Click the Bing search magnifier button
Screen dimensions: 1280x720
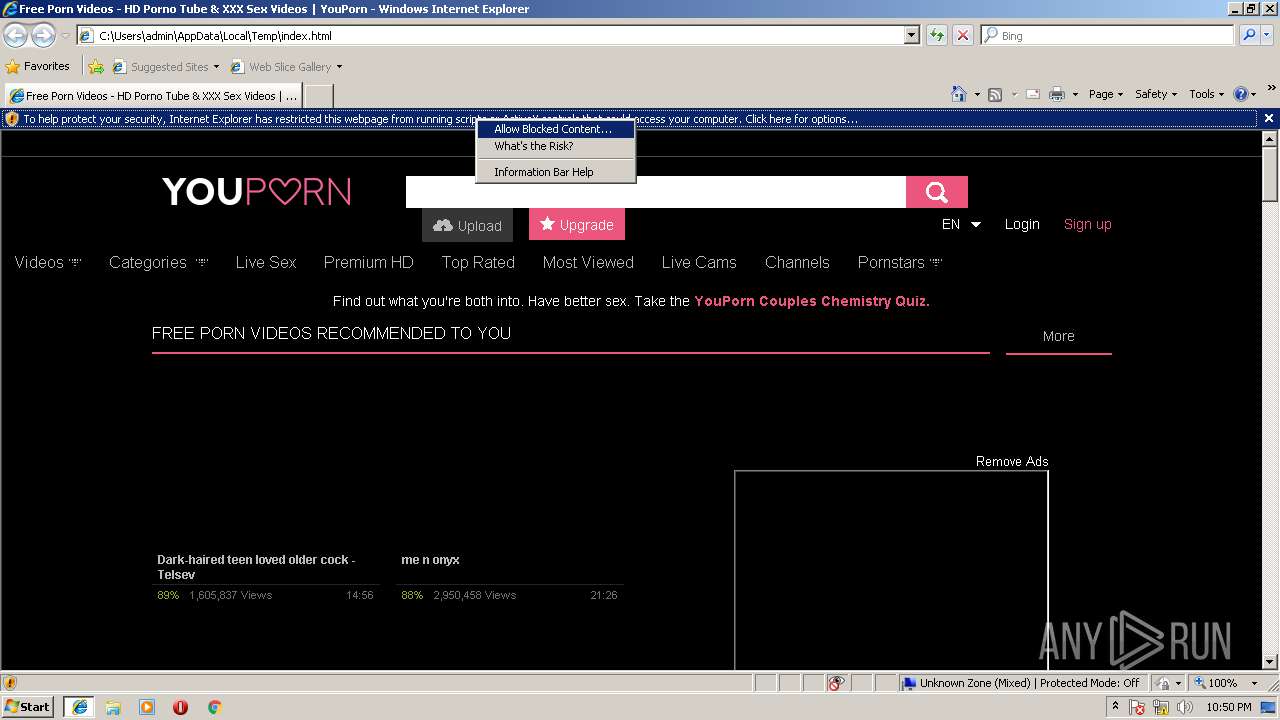[x=1249, y=35]
